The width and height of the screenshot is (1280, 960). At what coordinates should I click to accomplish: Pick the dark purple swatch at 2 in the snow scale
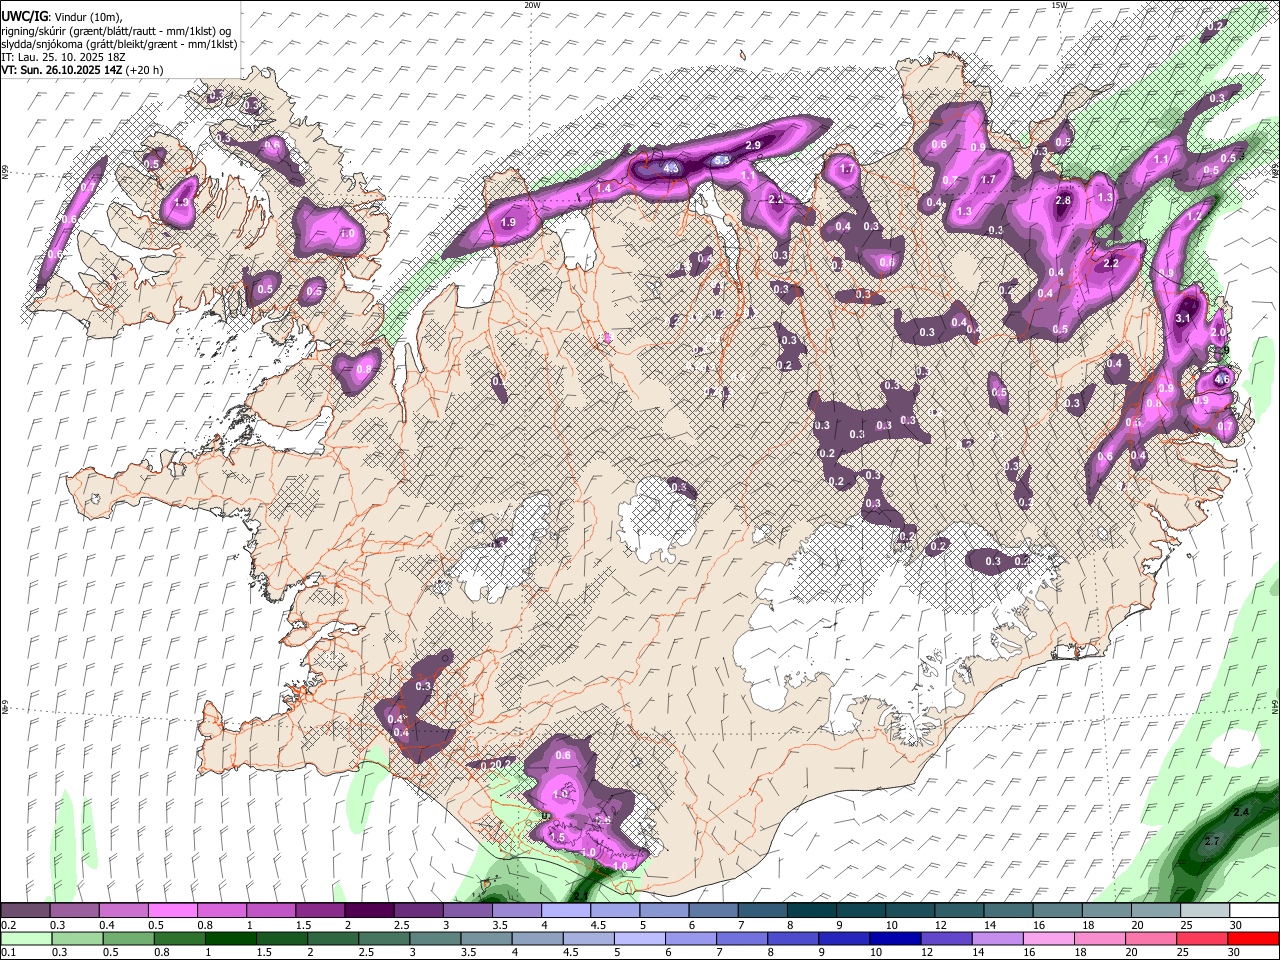(x=369, y=911)
